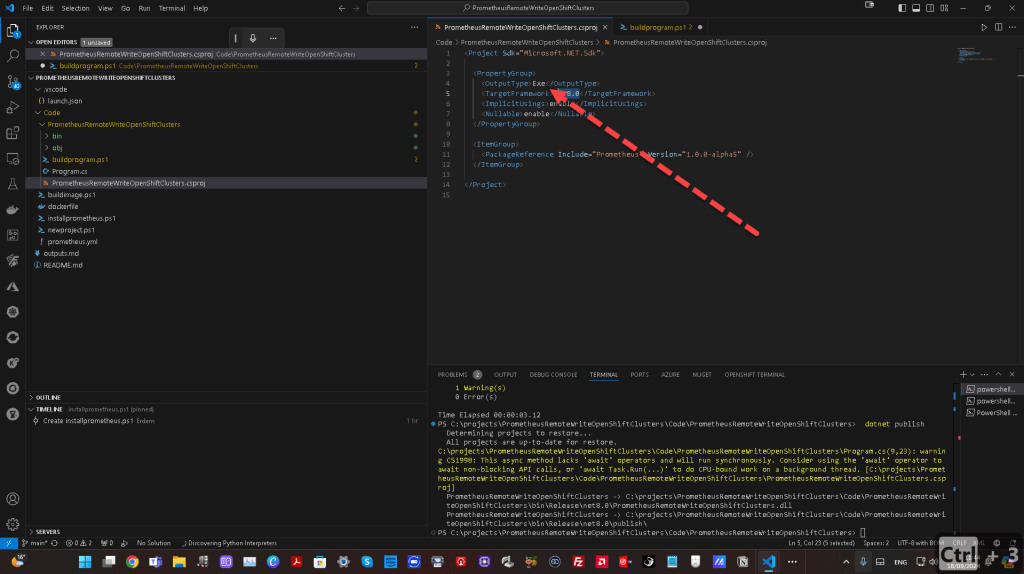1024x574 pixels.
Task: Open Source Control view in activity bar
Action: click(x=12, y=82)
